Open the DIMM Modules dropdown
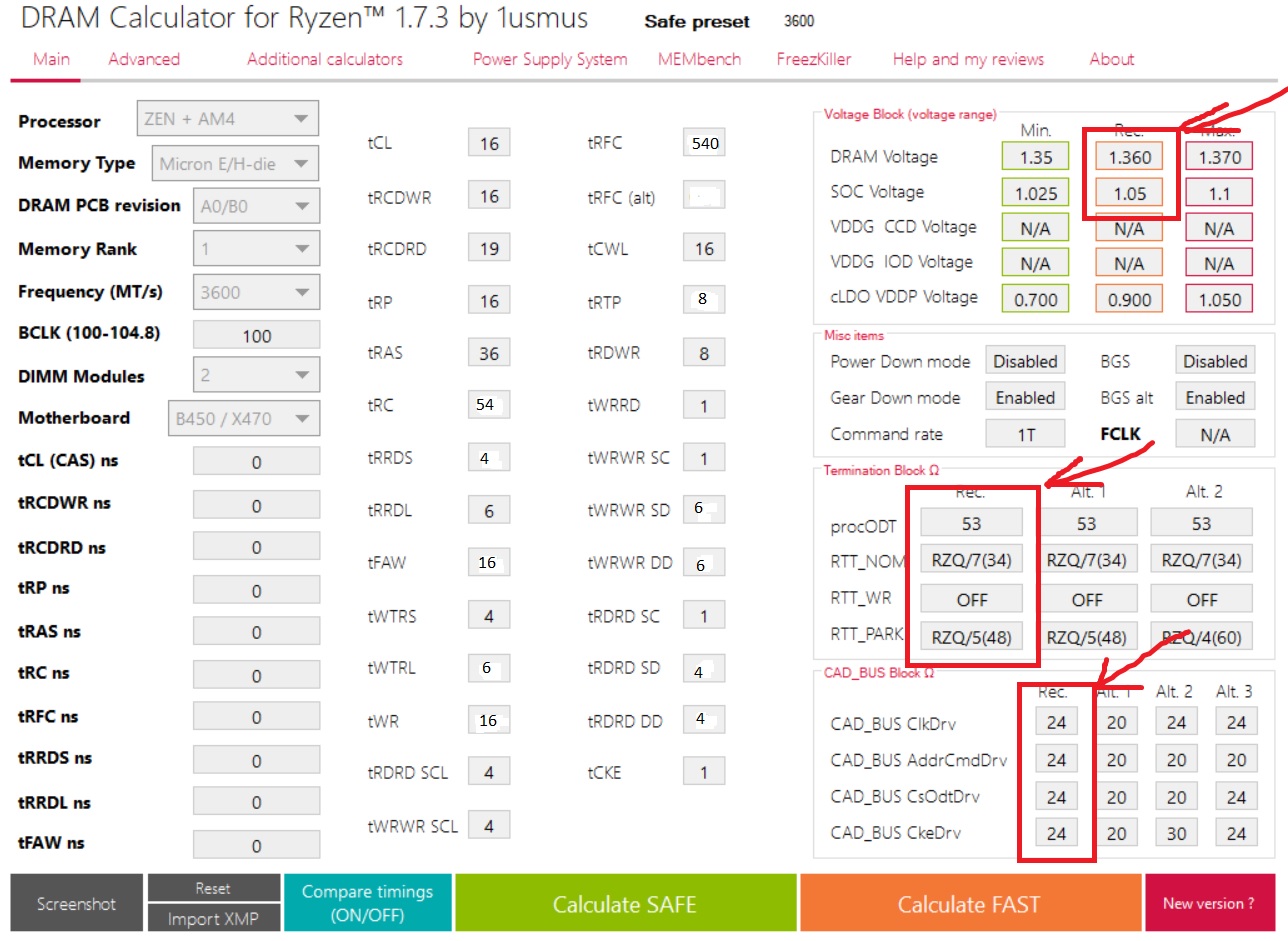1288x941 pixels. pos(255,376)
